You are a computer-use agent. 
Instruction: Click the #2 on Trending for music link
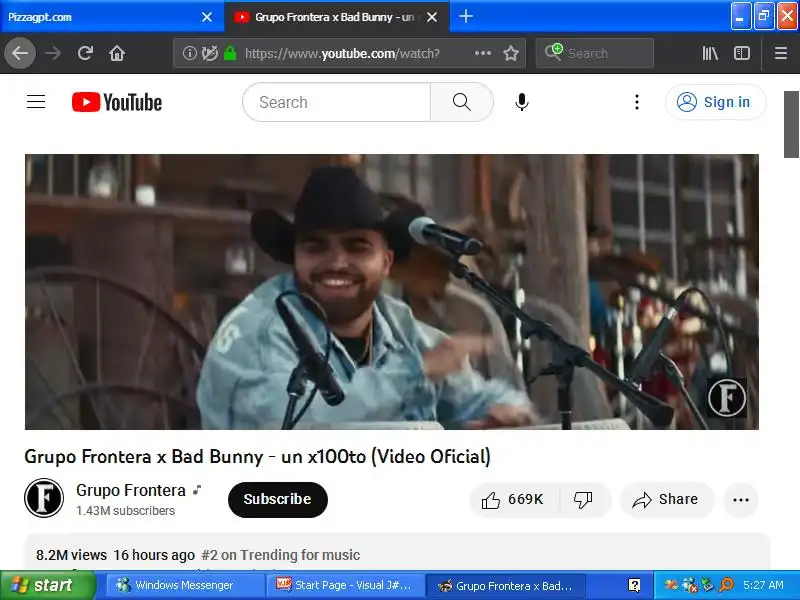[x=281, y=555]
